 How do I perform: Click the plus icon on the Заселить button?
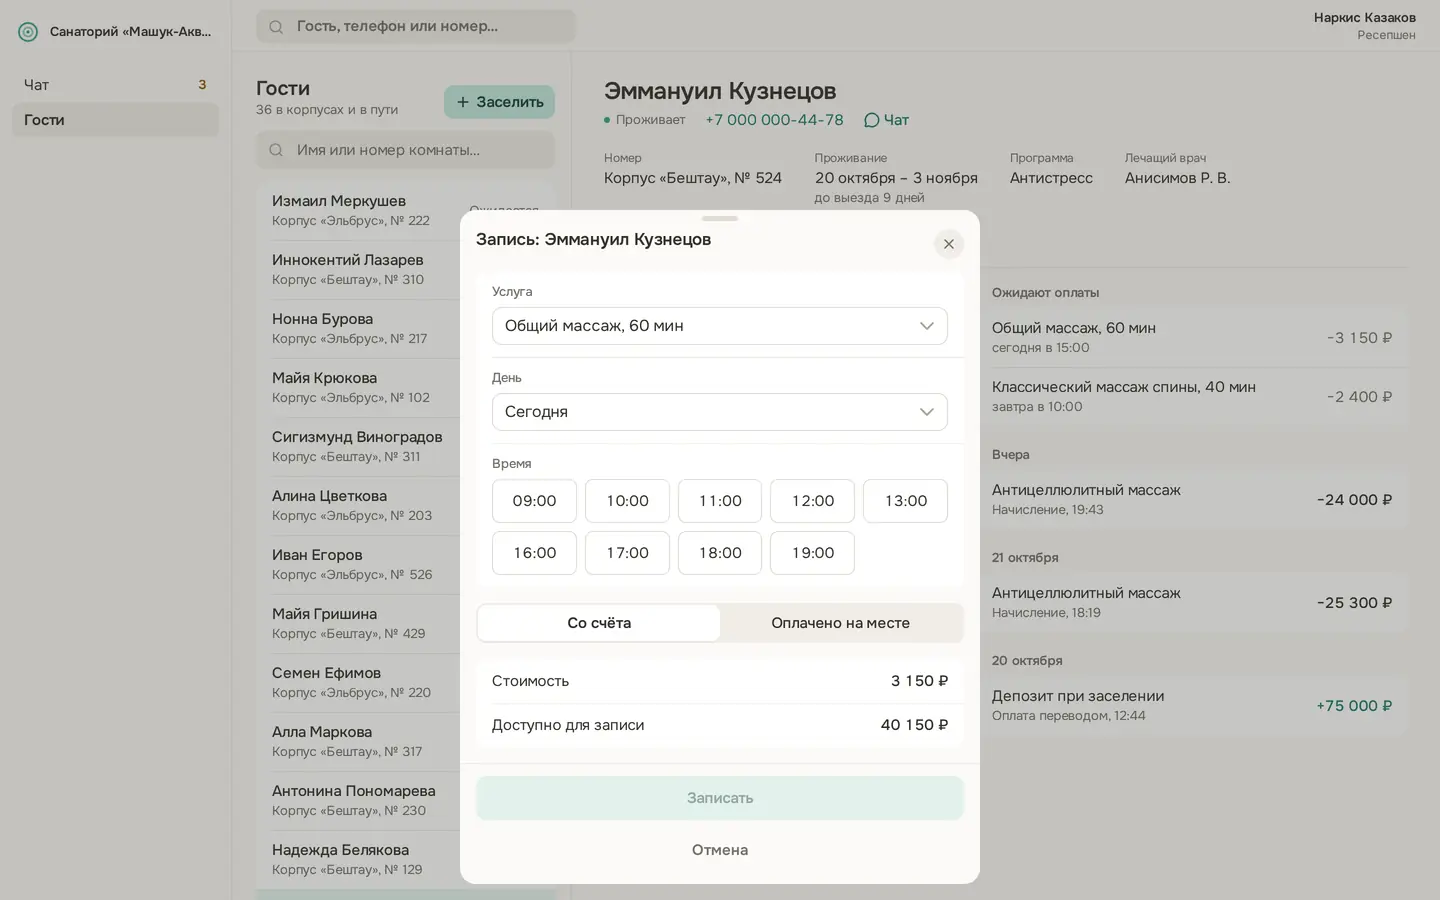click(463, 102)
